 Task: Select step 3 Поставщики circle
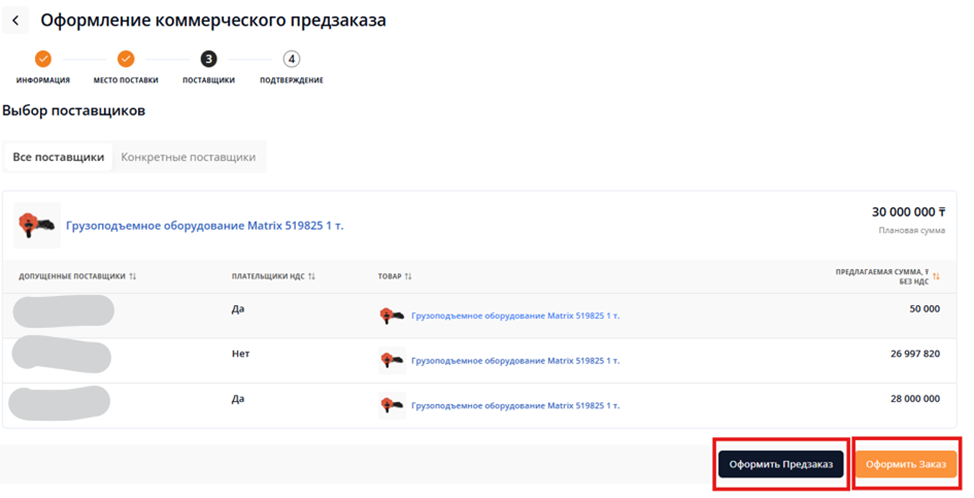tap(208, 59)
